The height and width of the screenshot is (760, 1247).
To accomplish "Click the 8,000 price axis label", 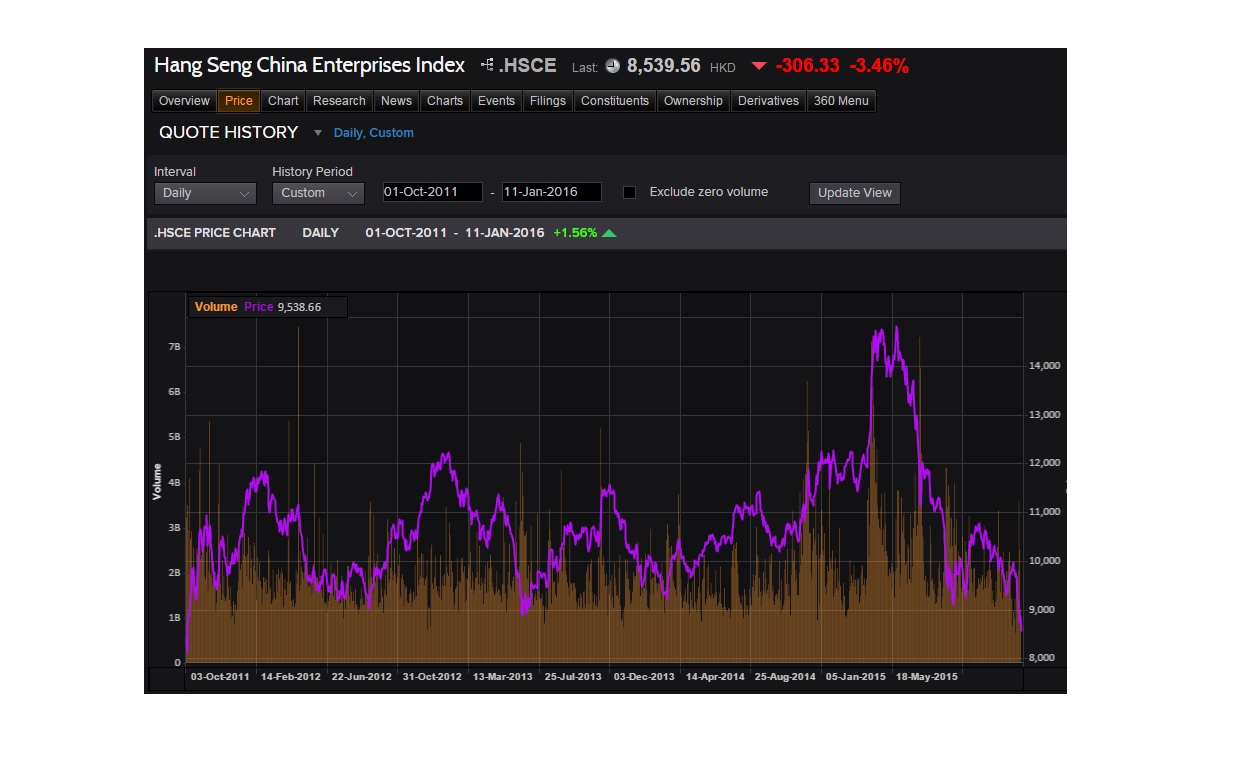I will click(1044, 658).
